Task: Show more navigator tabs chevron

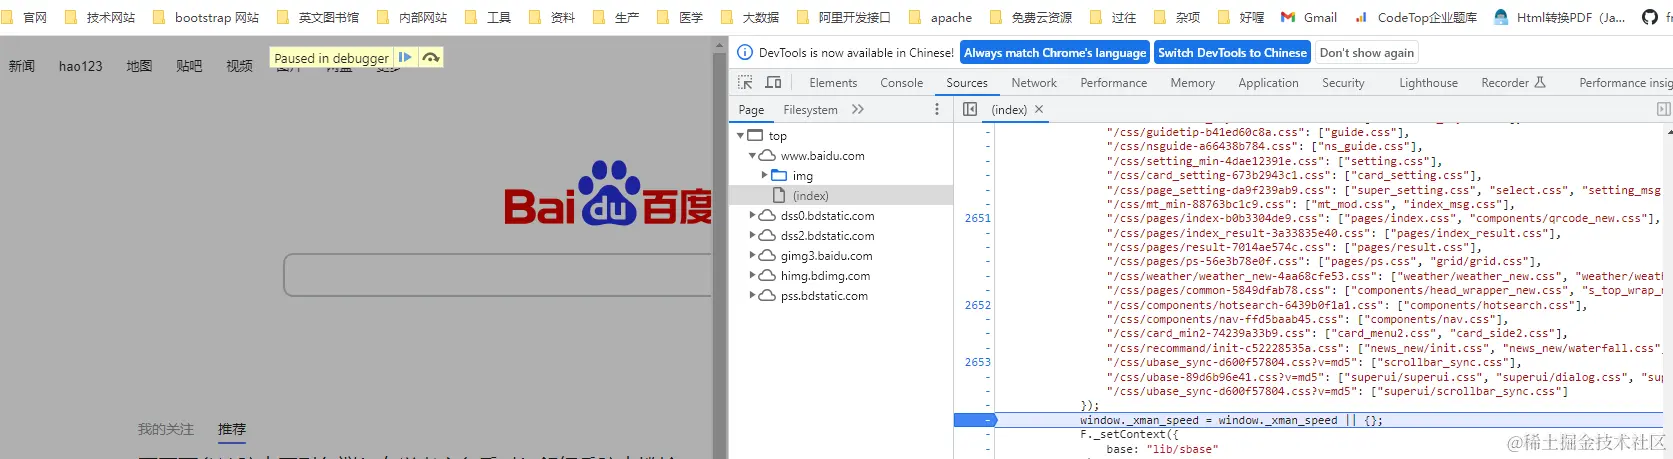Action: tap(858, 109)
